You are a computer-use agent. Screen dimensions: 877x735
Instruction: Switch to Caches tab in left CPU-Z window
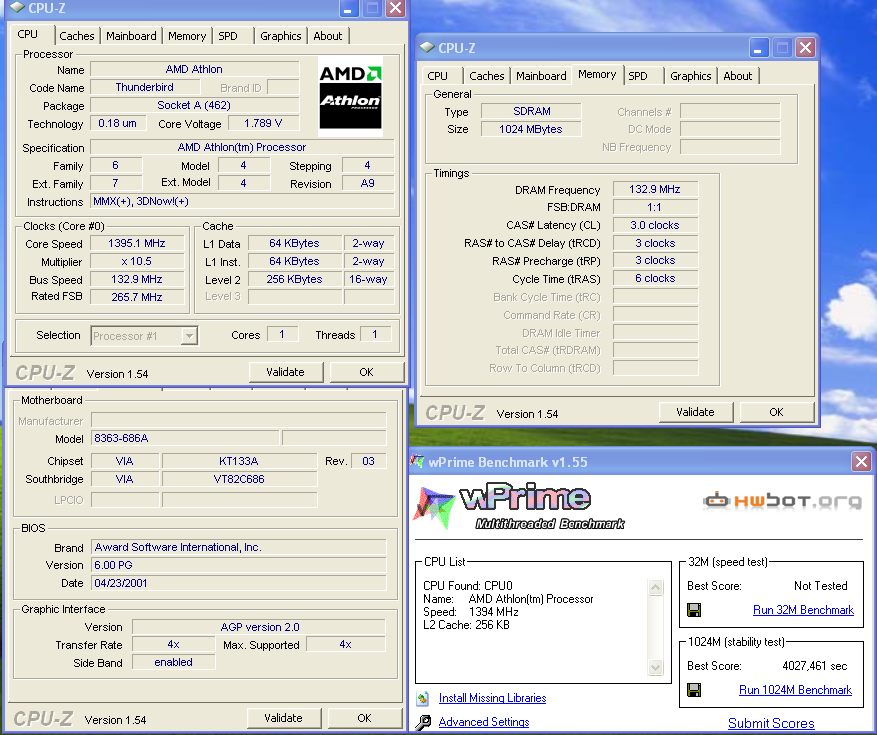[x=77, y=36]
